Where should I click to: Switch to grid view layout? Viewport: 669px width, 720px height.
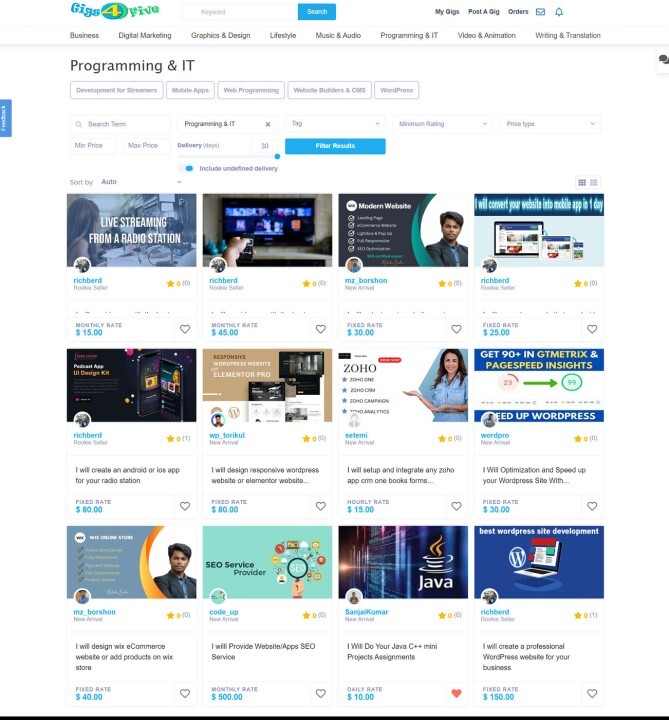coord(582,182)
